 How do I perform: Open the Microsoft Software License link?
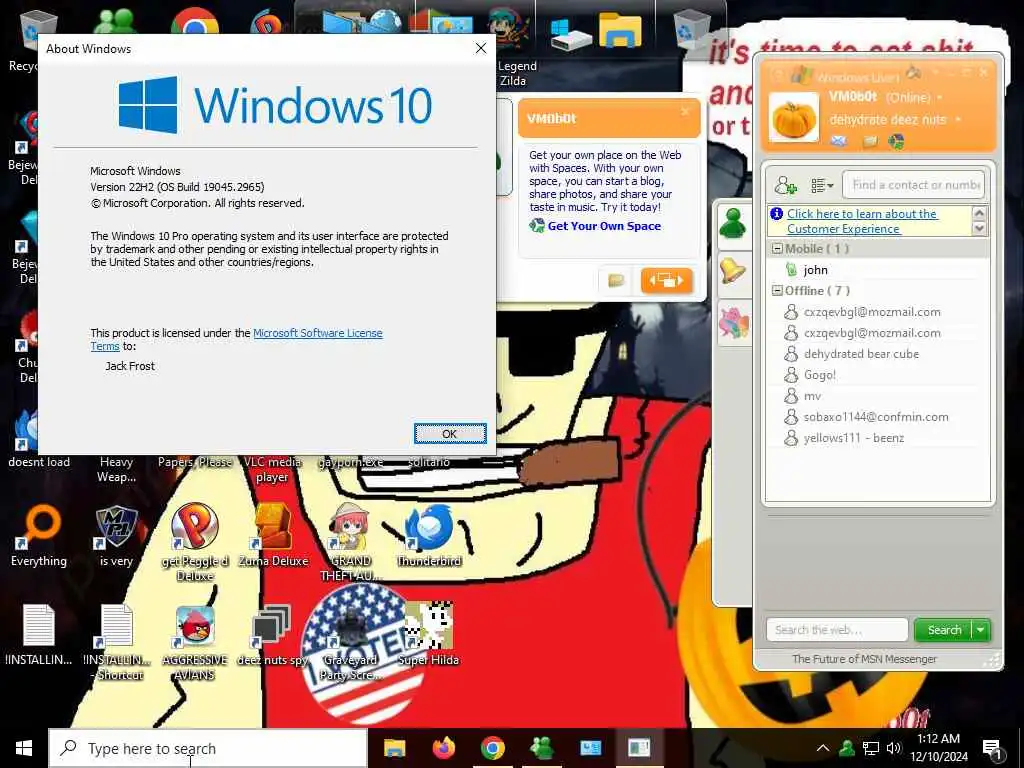[317, 333]
